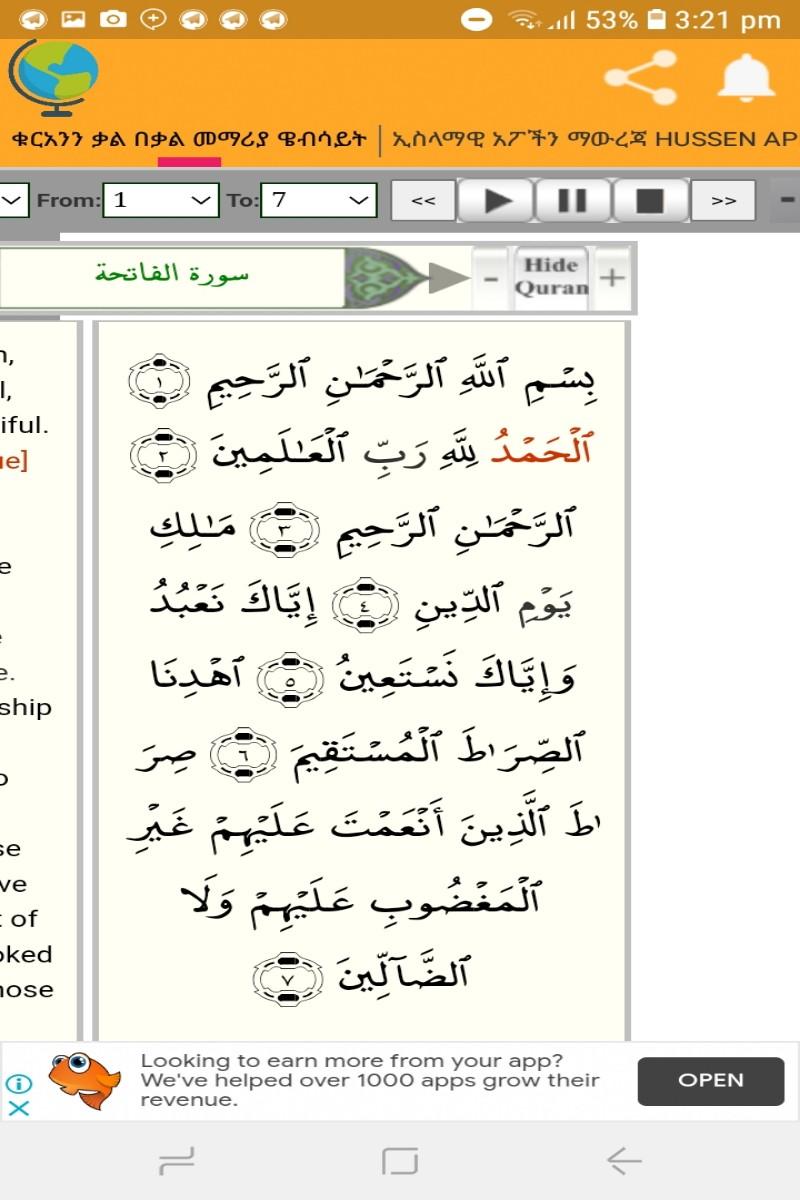Close the ad with the X icon
The height and width of the screenshot is (1200, 800).
click(x=19, y=1108)
